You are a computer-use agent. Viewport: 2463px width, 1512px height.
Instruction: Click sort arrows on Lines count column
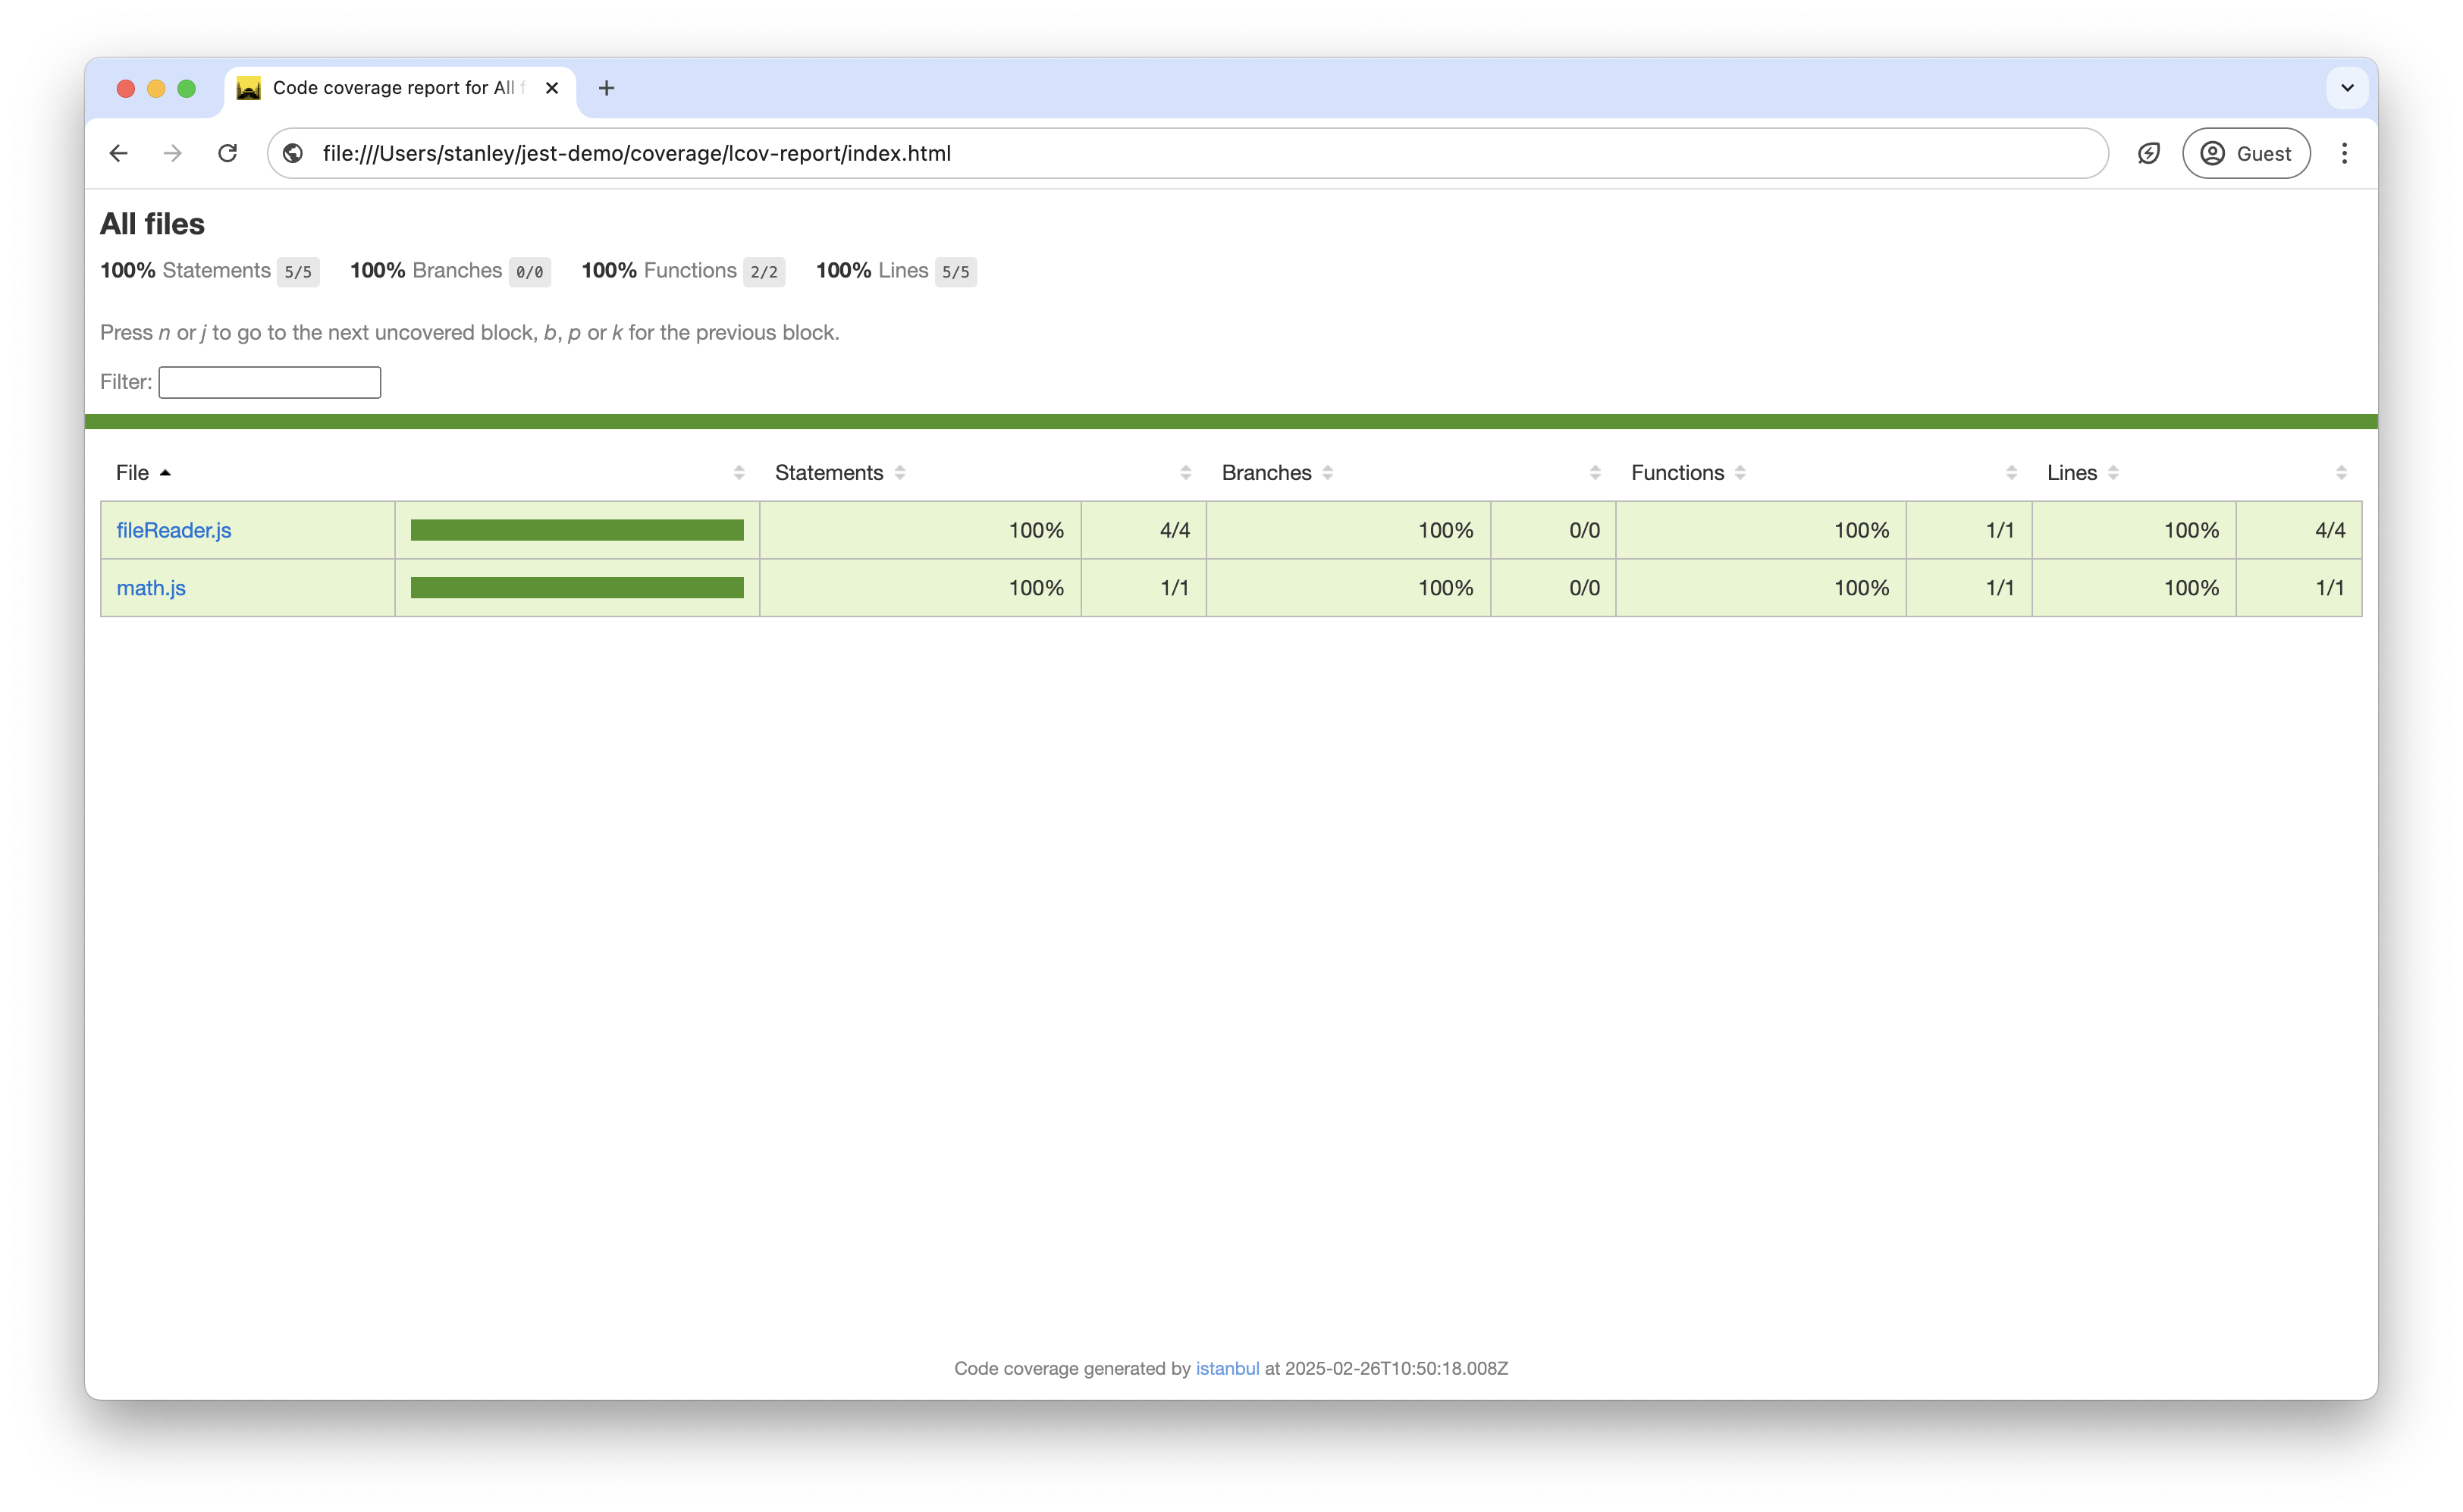(x=2341, y=472)
